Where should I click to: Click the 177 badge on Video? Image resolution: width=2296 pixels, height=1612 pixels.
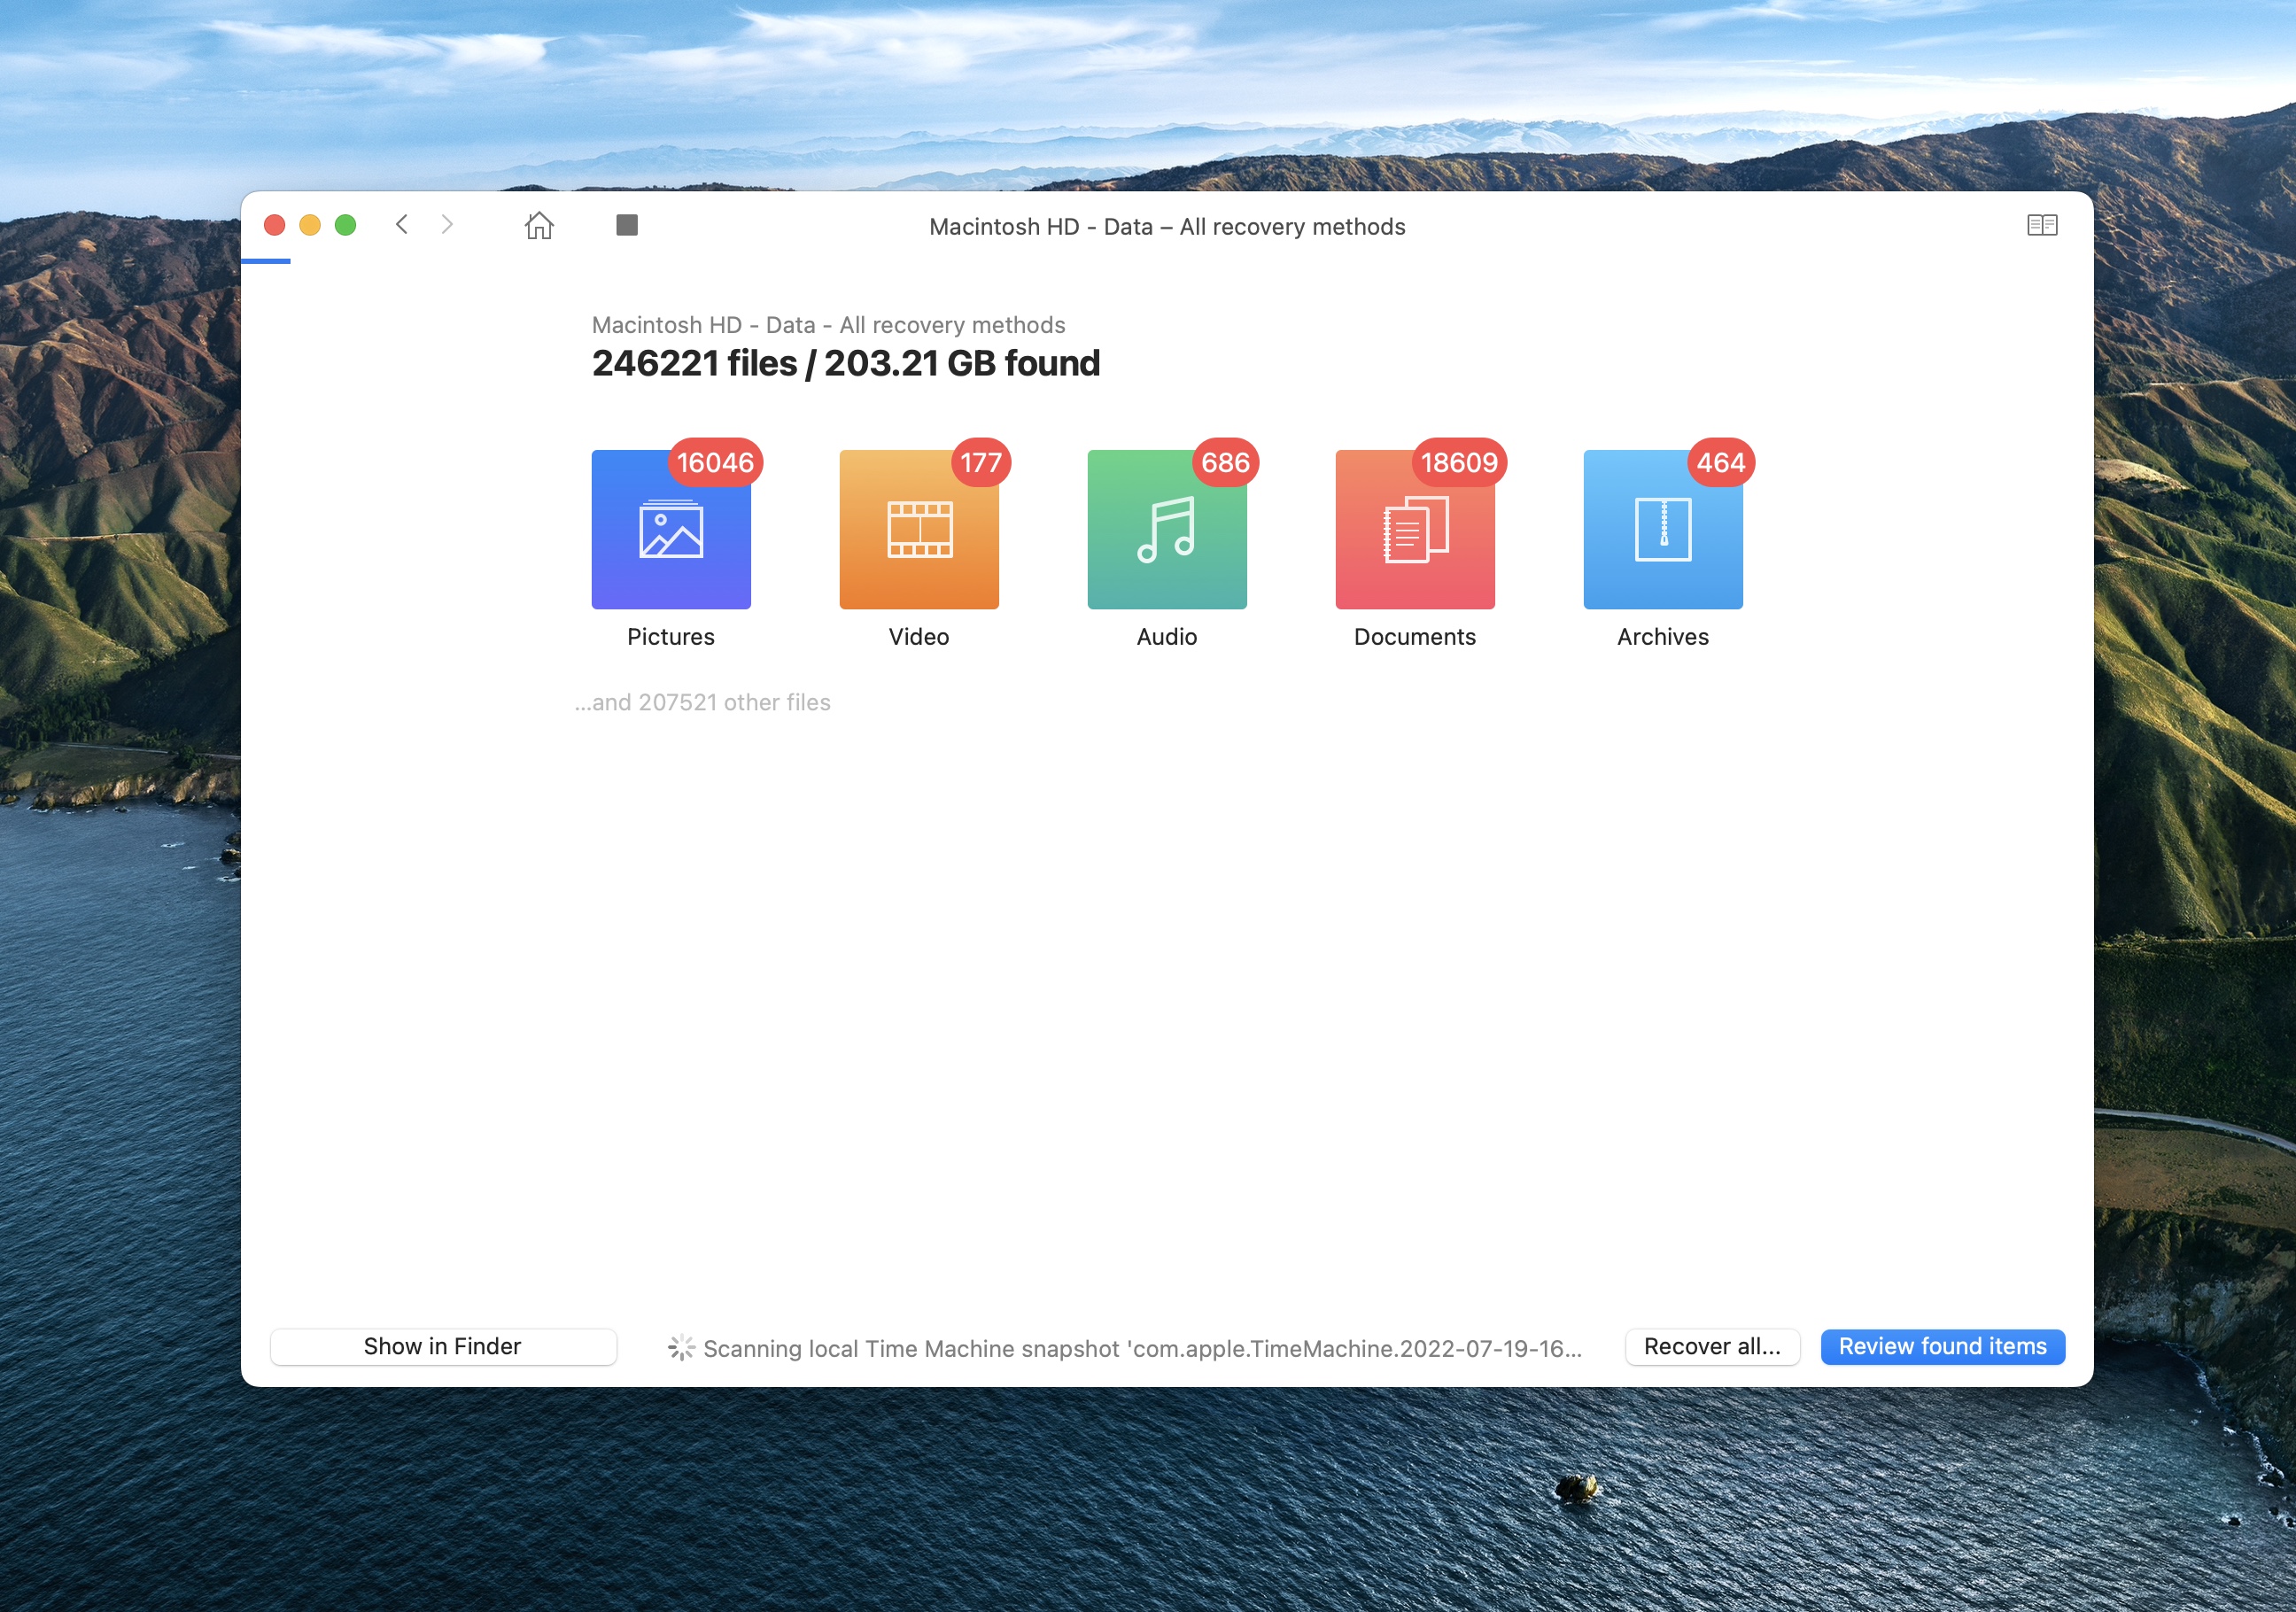[x=981, y=462]
